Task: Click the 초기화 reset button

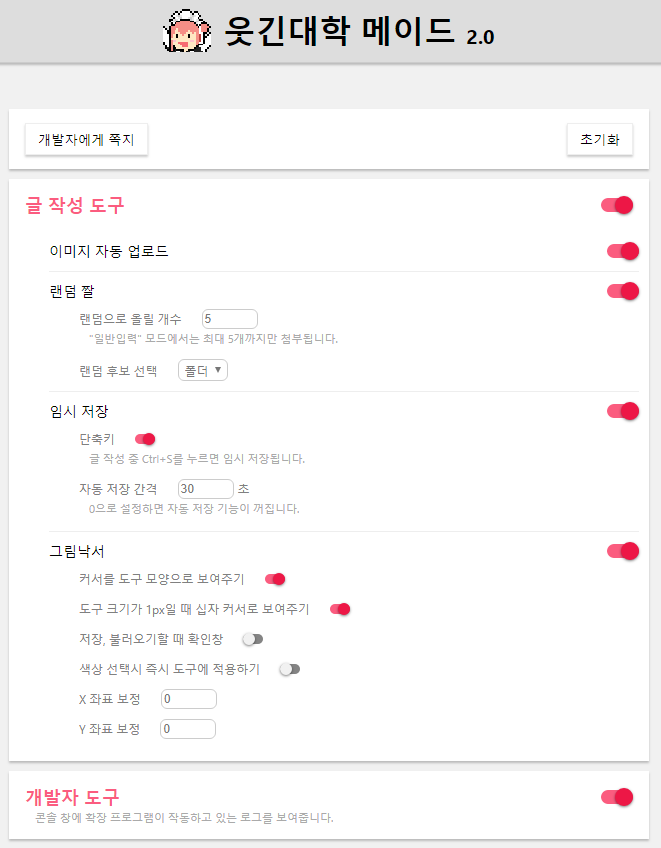Action: [599, 140]
